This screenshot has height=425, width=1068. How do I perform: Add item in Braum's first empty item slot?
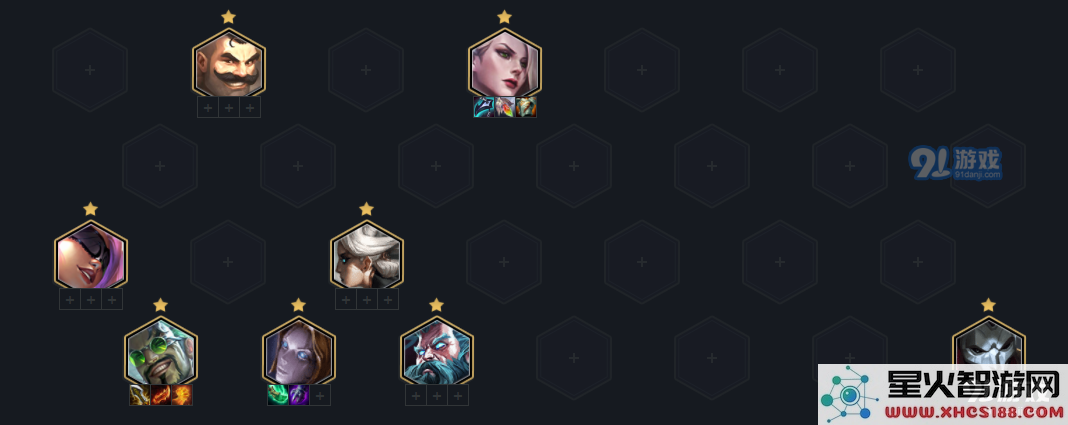pyautogui.click(x=208, y=107)
